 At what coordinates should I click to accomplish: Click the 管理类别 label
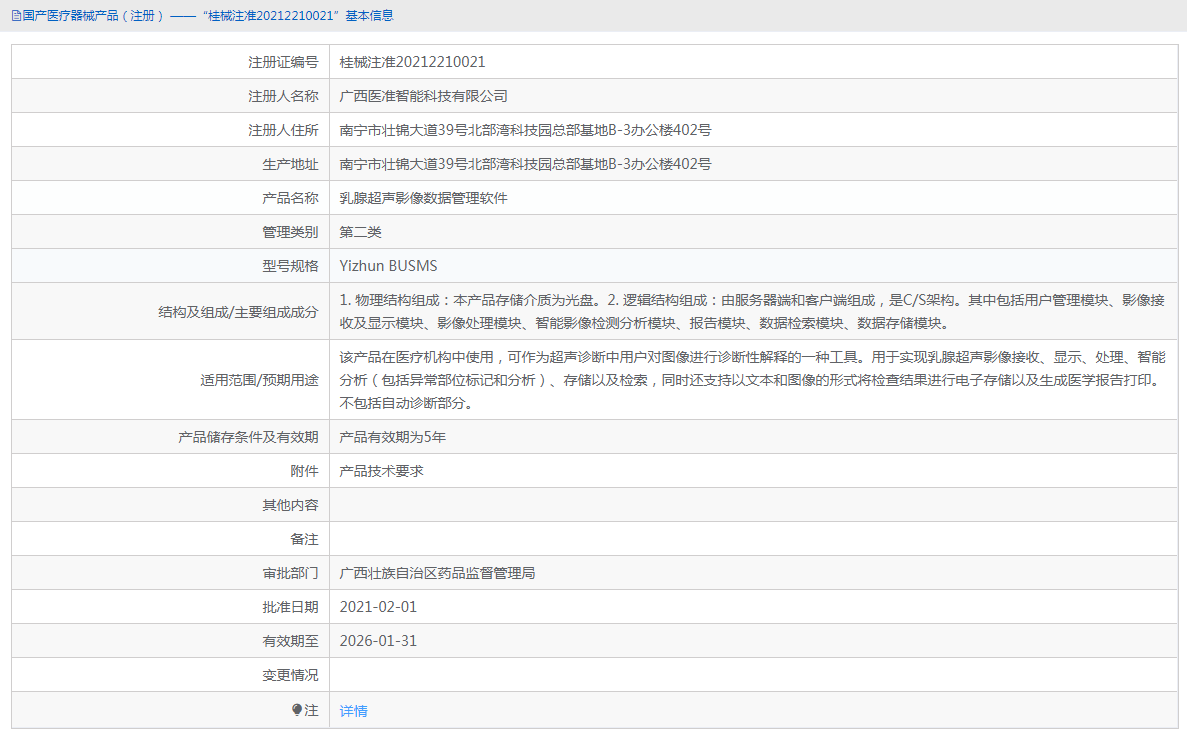click(x=290, y=232)
